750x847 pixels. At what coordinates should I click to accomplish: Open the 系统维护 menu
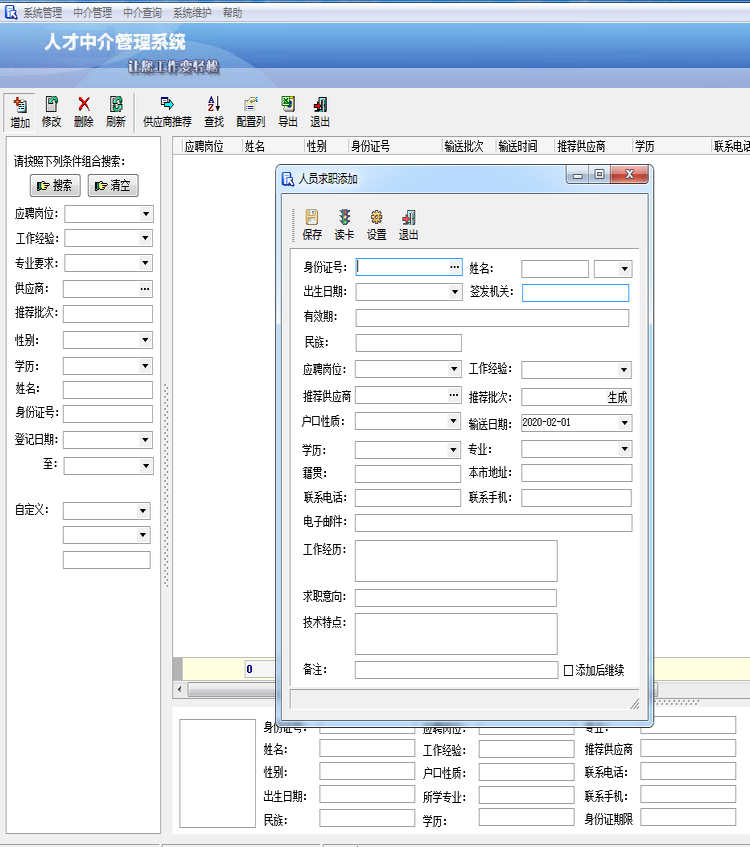click(x=192, y=12)
